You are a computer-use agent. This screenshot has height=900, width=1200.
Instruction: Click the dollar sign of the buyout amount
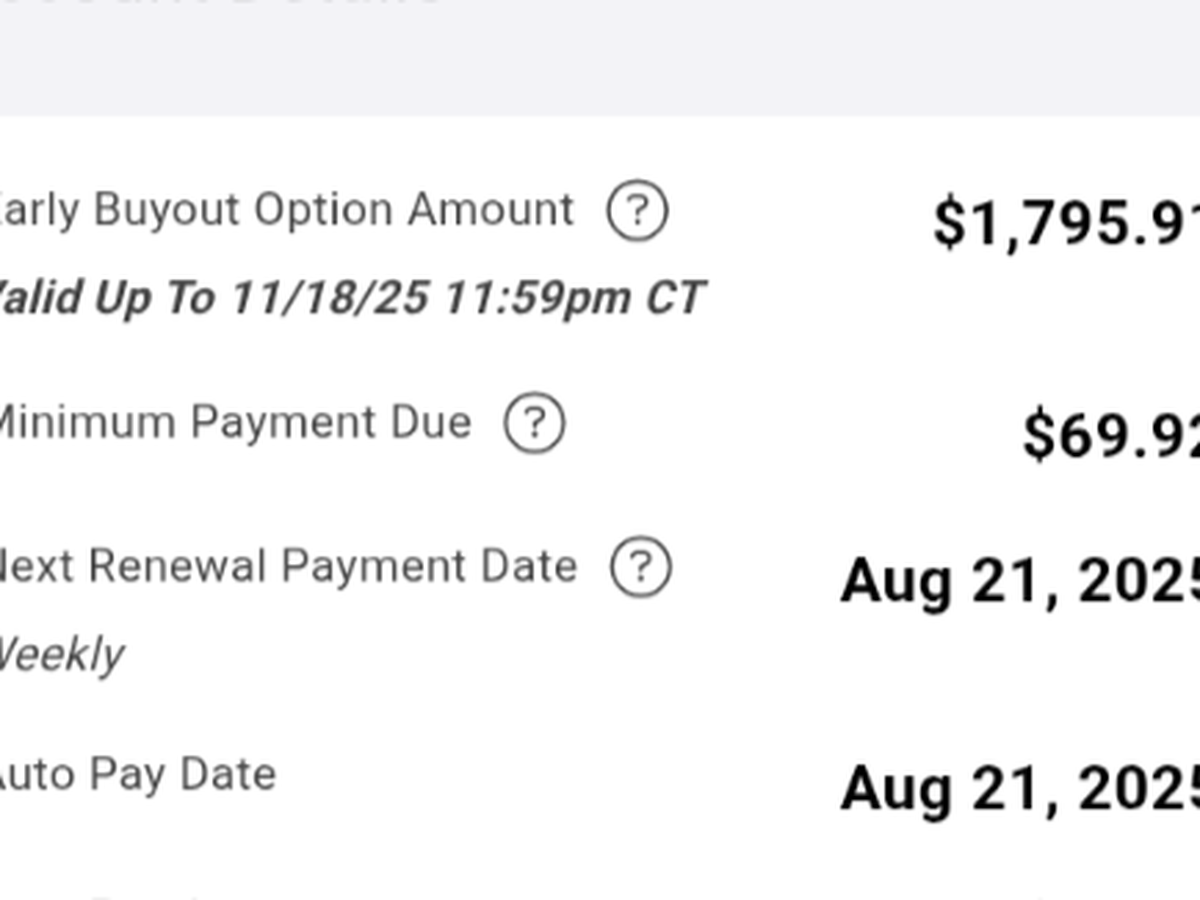948,224
